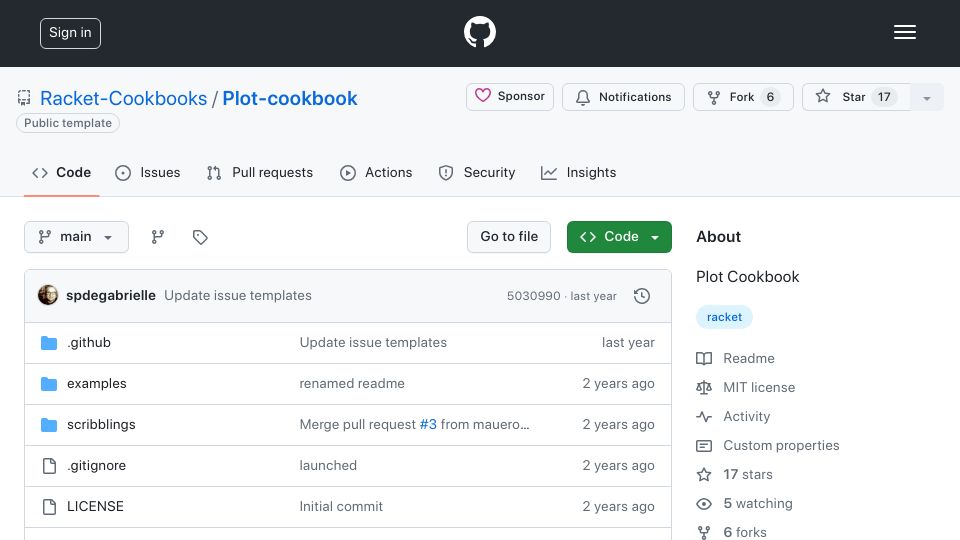Screen dimensions: 960x540
Task: Select the racket topic tag
Action: [724, 317]
